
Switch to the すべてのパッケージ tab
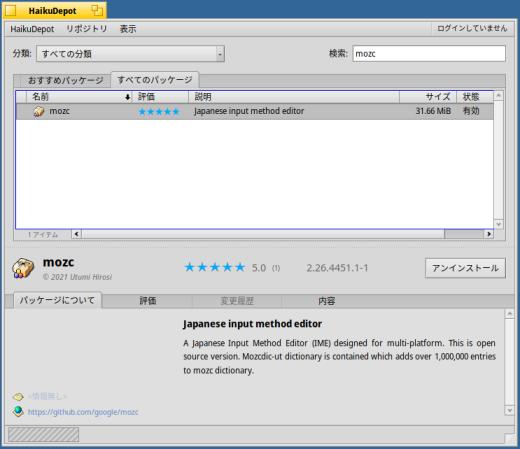coord(155,80)
